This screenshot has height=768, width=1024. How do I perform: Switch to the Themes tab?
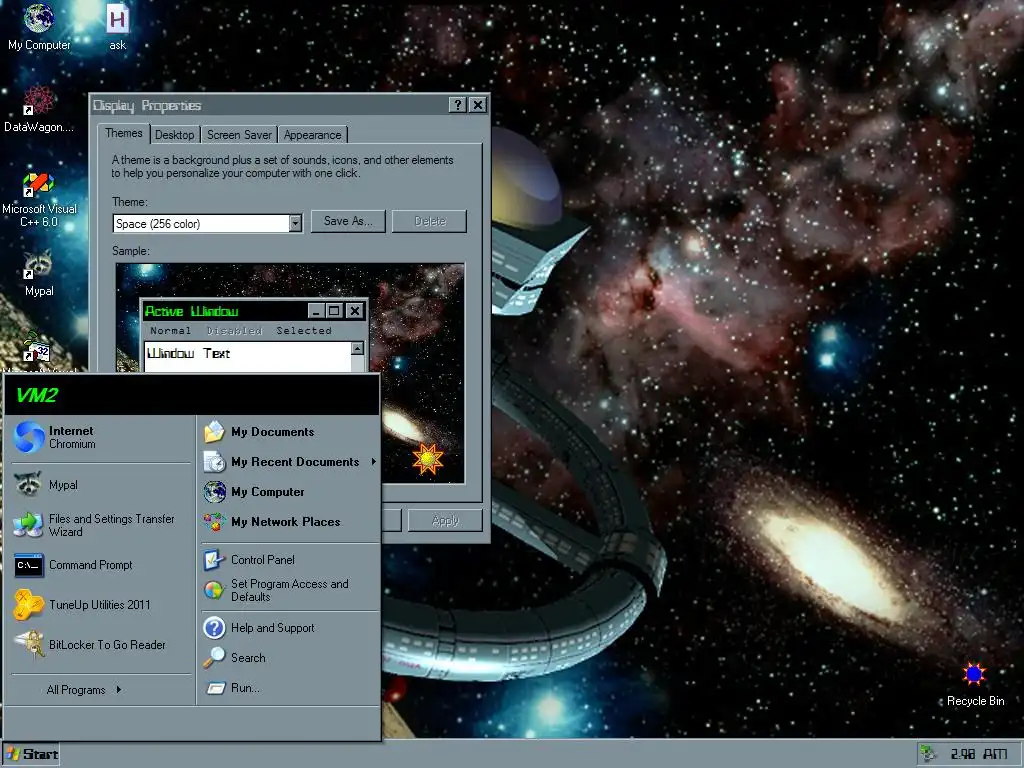tap(123, 133)
